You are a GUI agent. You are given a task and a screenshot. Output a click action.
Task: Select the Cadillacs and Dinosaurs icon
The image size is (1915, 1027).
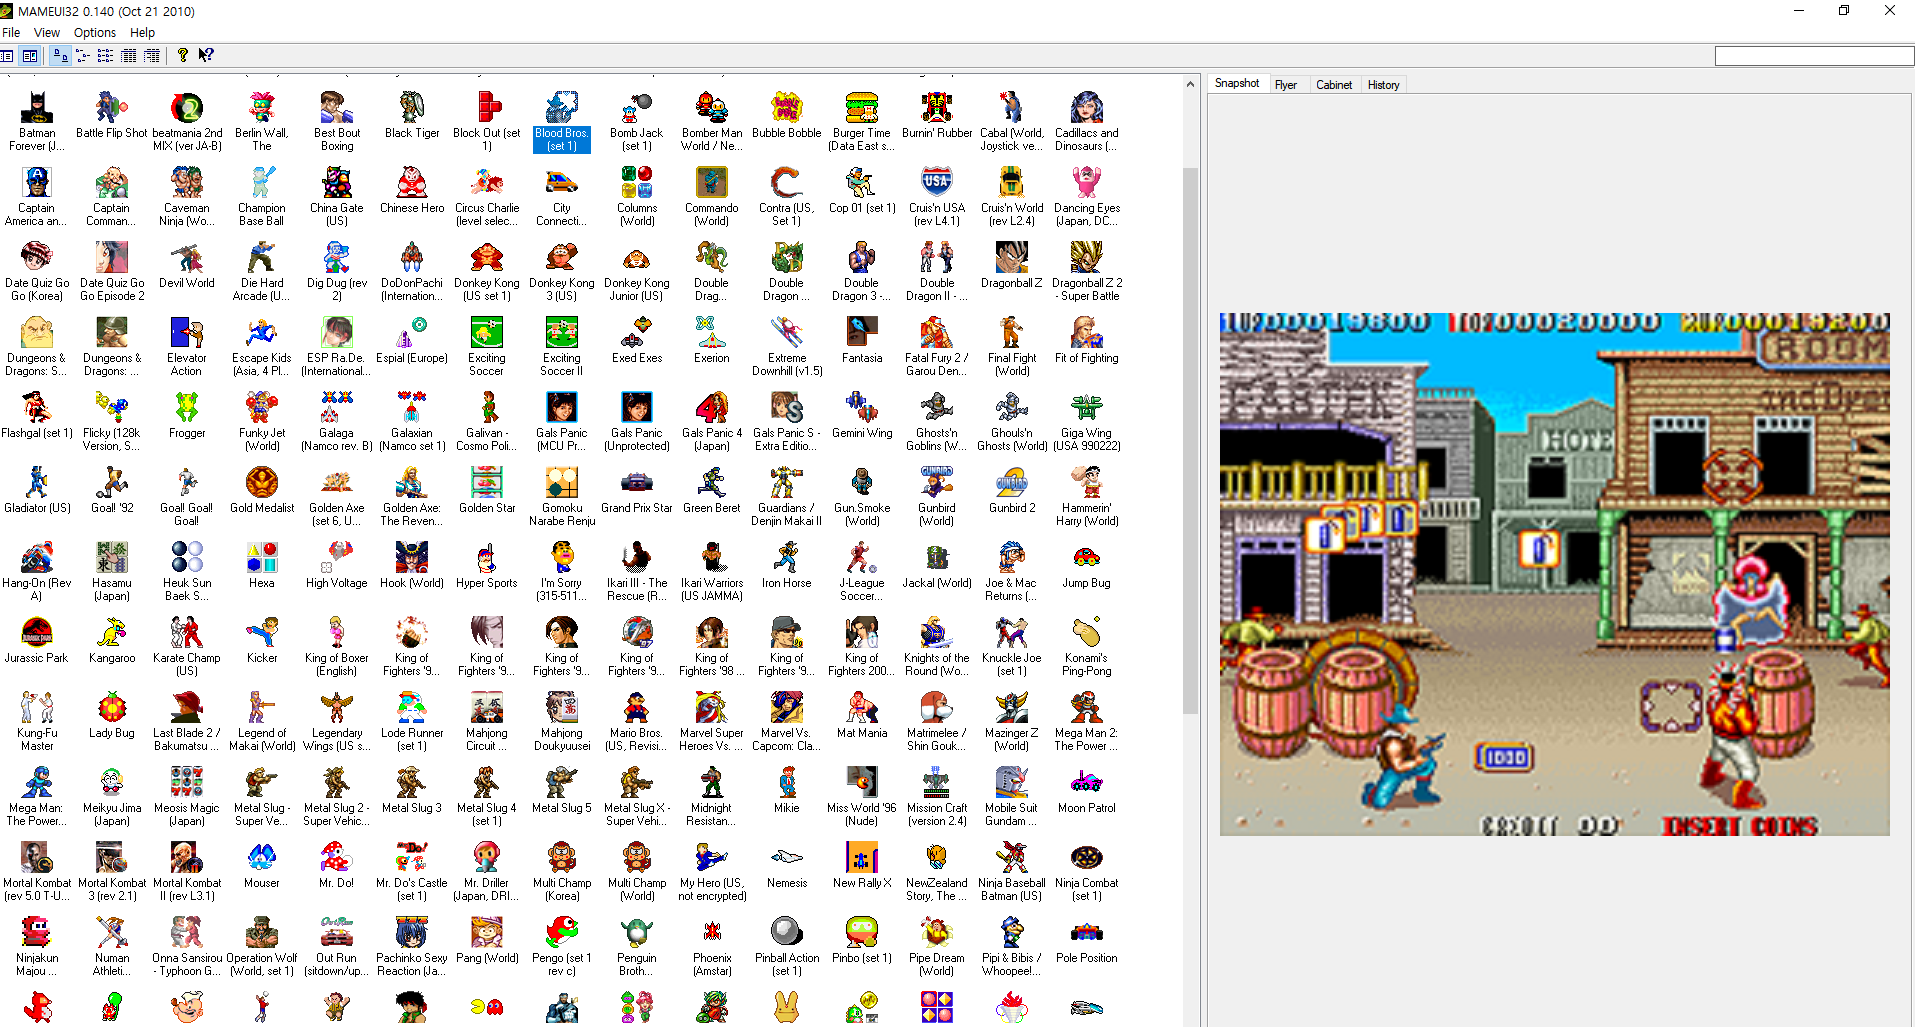[x=1087, y=107]
